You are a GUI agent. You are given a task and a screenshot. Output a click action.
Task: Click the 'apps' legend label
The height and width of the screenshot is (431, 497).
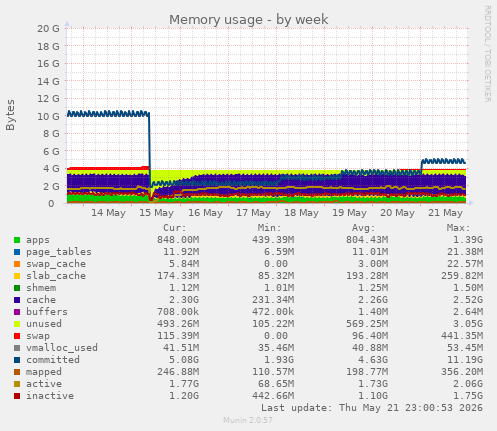pos(38,240)
